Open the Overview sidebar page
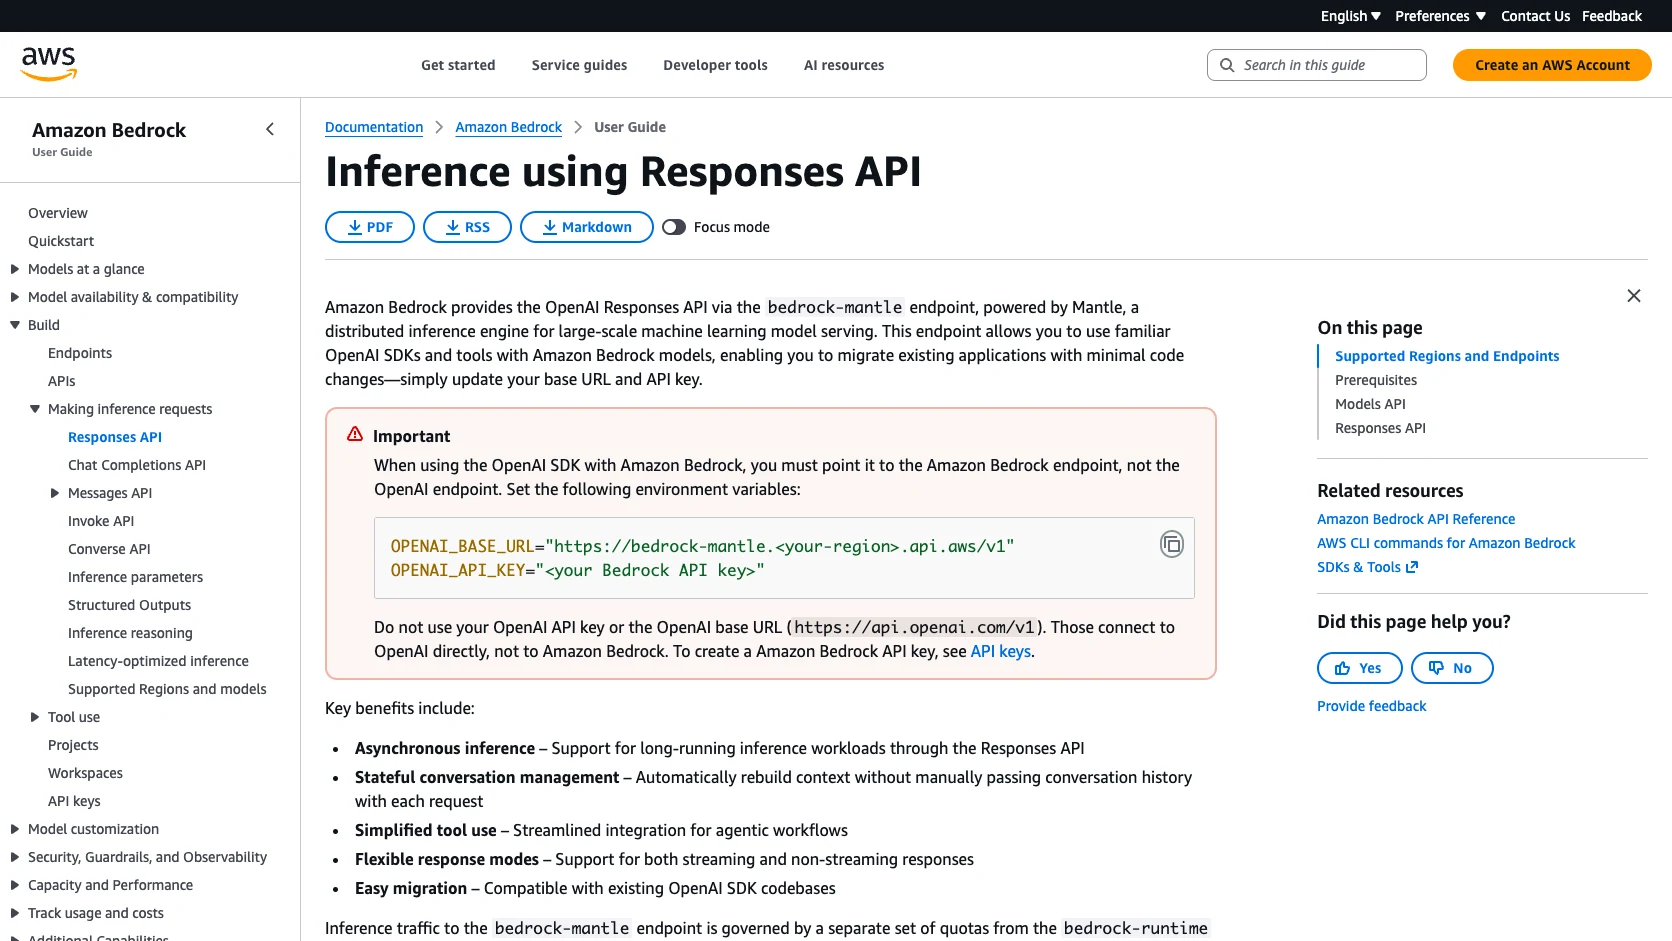Image resolution: width=1672 pixels, height=941 pixels. 58,213
